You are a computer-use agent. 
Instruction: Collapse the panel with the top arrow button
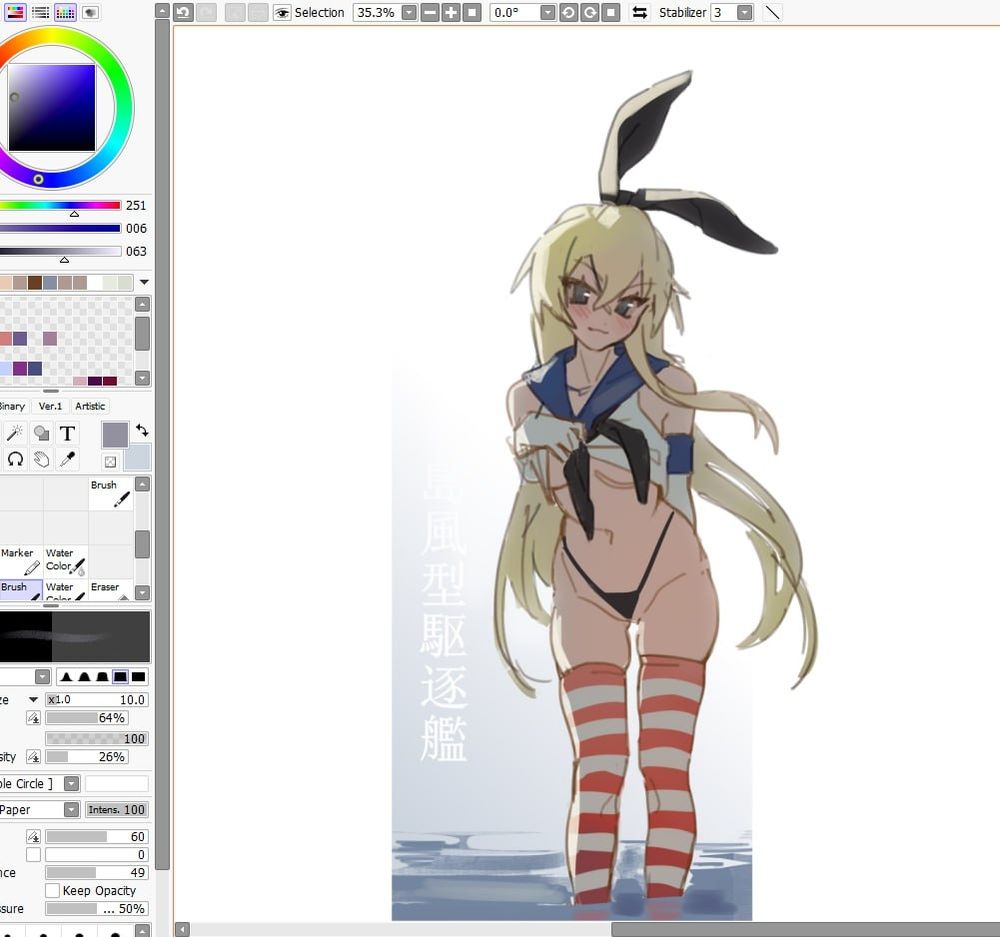[x=163, y=11]
